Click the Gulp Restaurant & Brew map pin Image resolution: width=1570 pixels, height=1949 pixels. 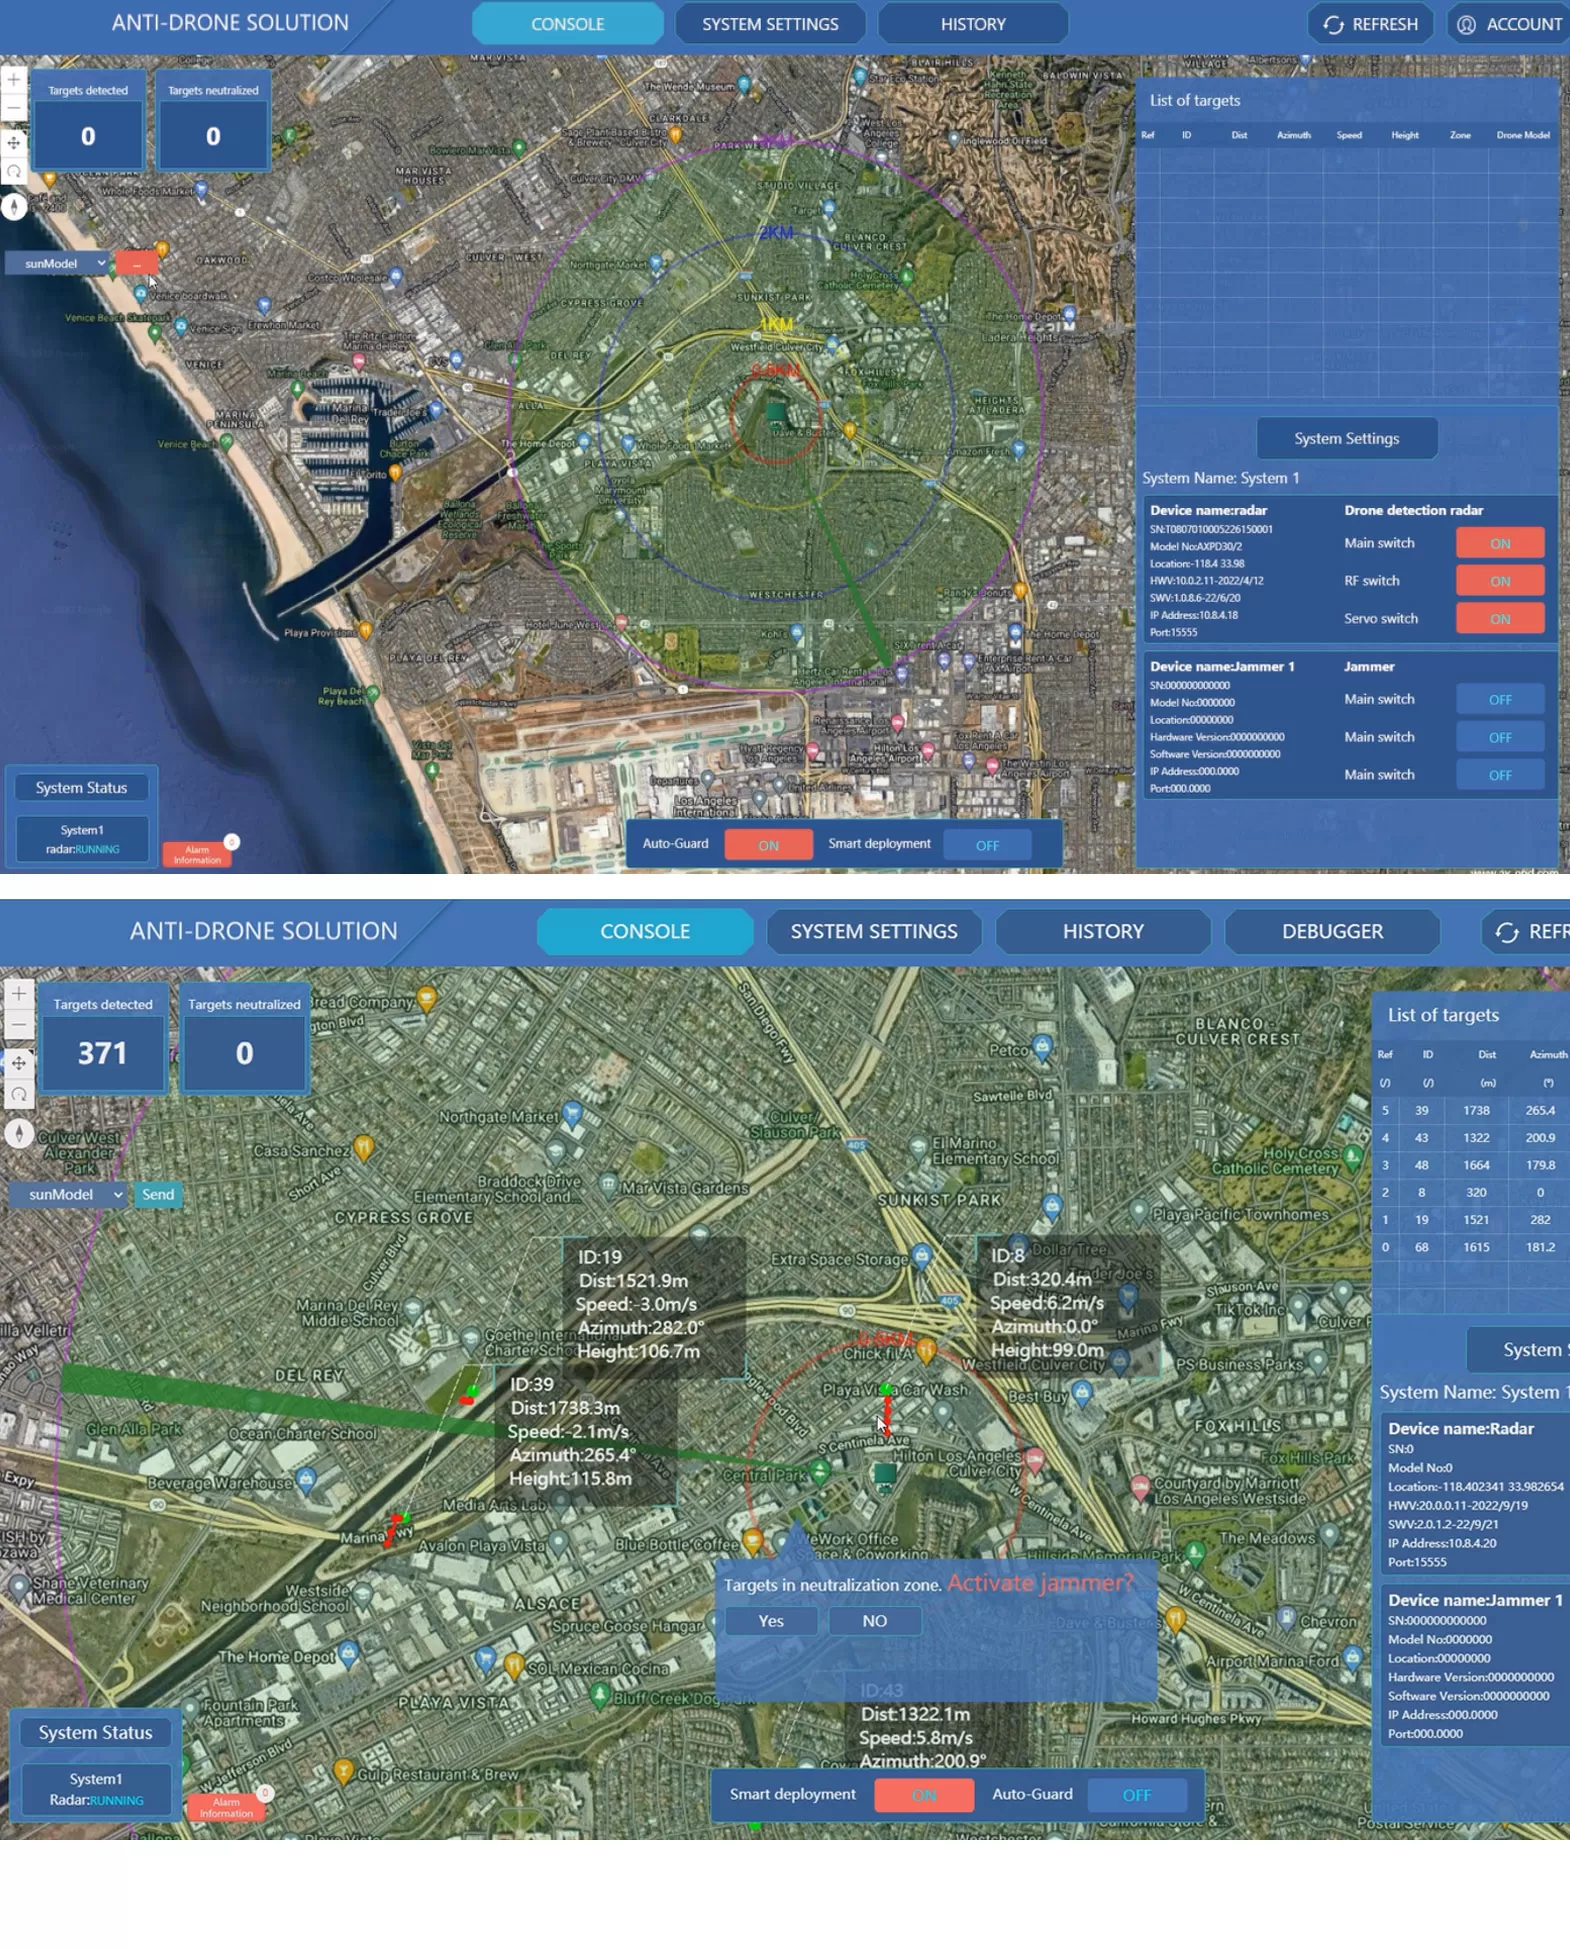tap(343, 1771)
